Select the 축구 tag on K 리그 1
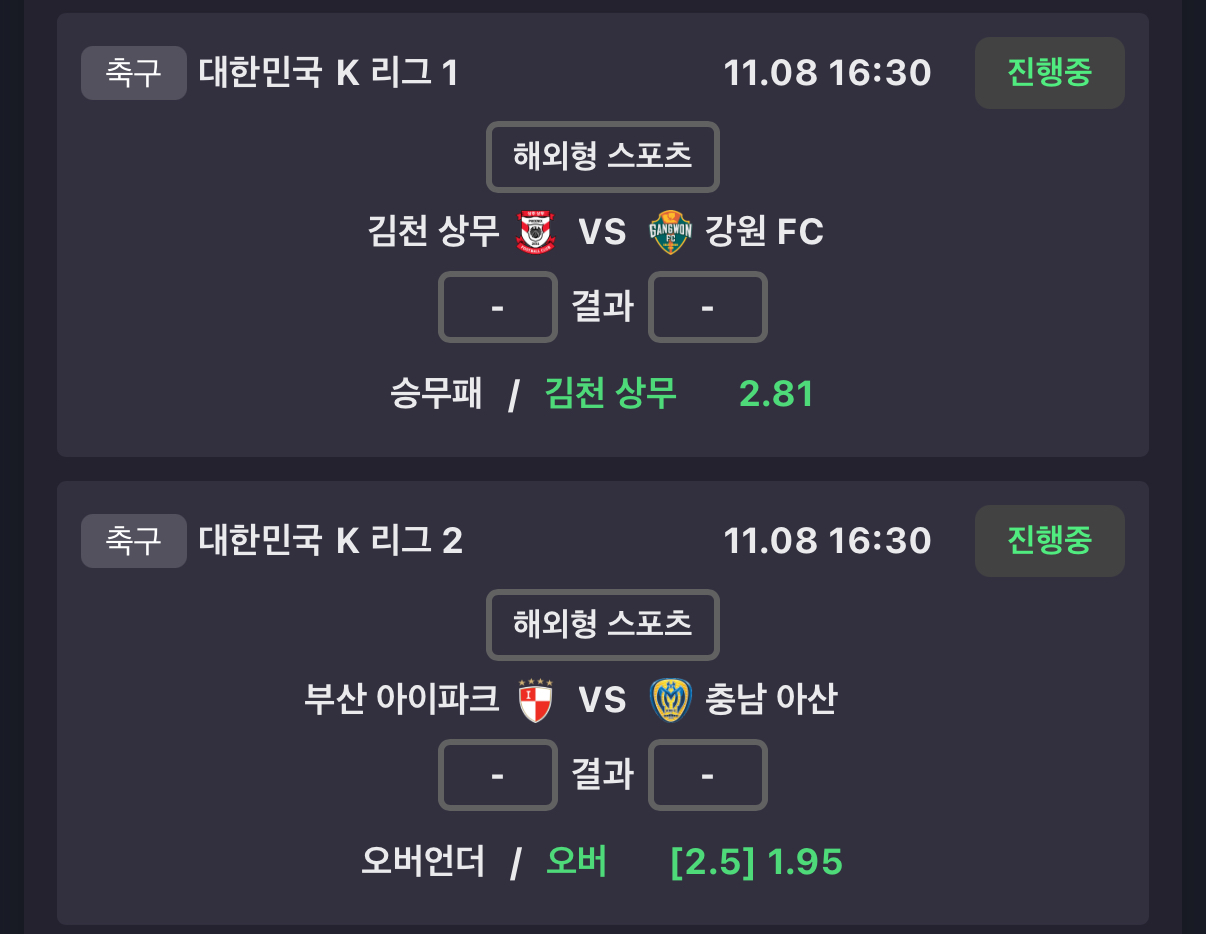 (133, 73)
